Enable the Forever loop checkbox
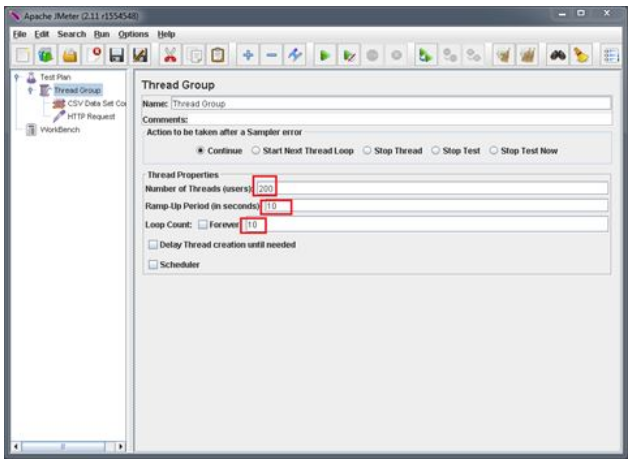This screenshot has width=635, height=463. point(202,224)
